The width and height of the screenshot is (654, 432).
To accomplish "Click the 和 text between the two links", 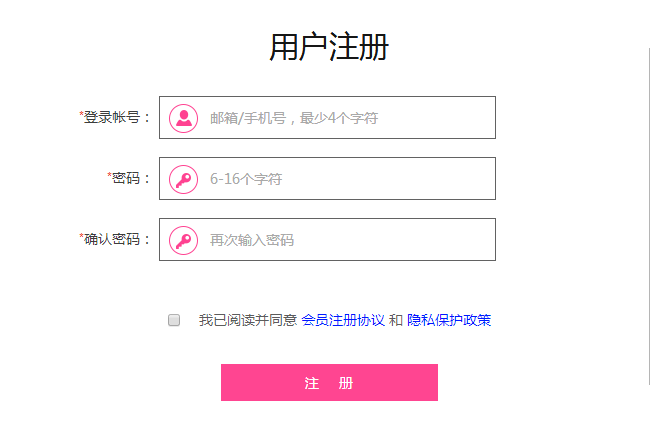I will pyautogui.click(x=396, y=320).
